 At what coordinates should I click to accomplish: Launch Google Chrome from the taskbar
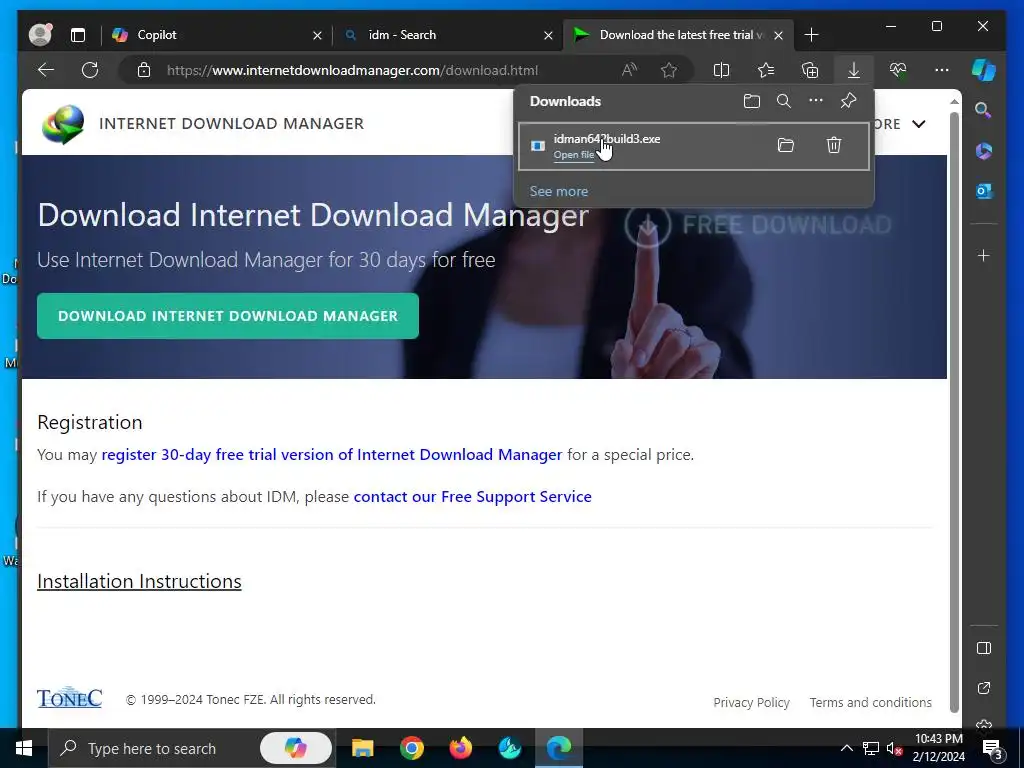click(x=411, y=748)
